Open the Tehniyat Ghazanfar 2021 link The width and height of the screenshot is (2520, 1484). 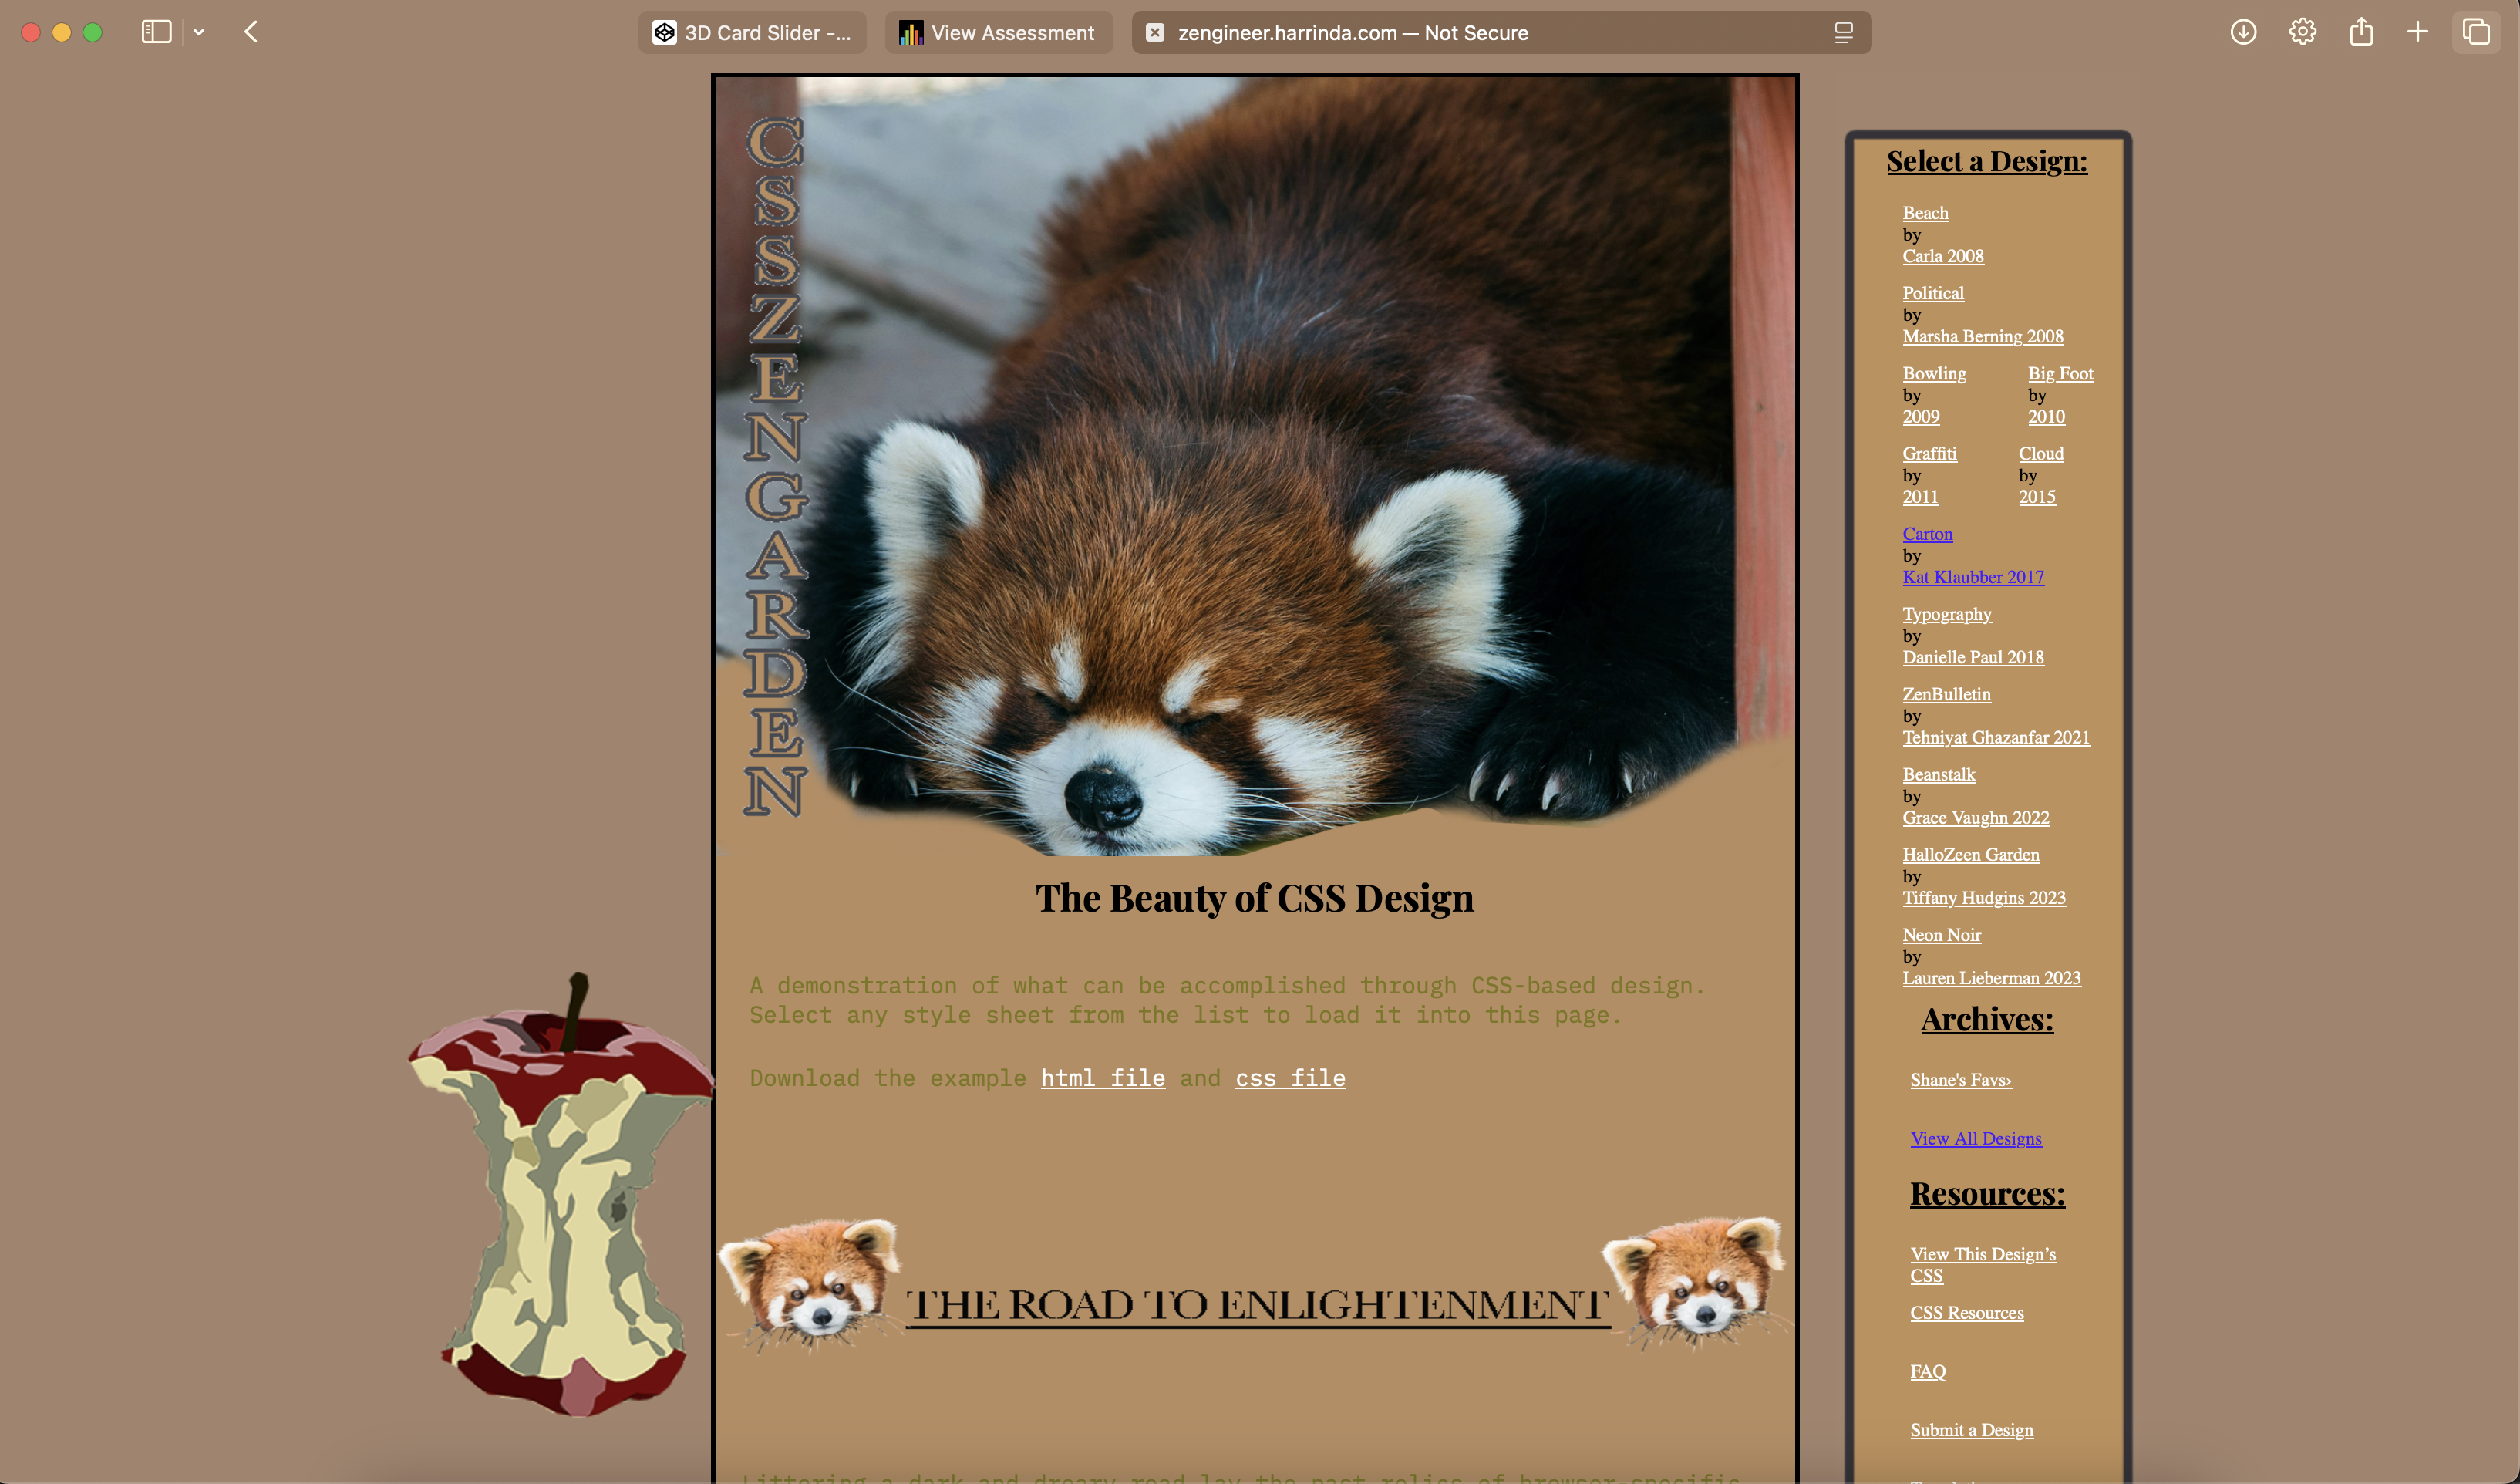[x=1996, y=737]
